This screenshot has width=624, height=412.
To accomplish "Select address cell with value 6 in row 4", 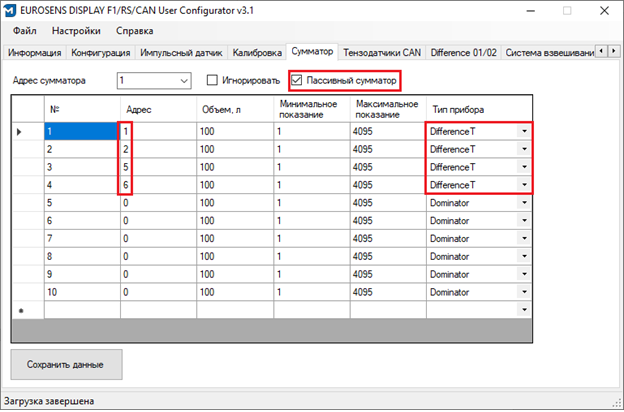I will click(x=158, y=185).
